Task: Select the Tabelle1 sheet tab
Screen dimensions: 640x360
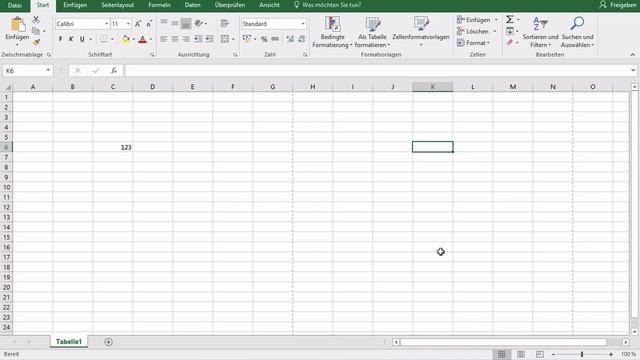Action: coord(69,342)
